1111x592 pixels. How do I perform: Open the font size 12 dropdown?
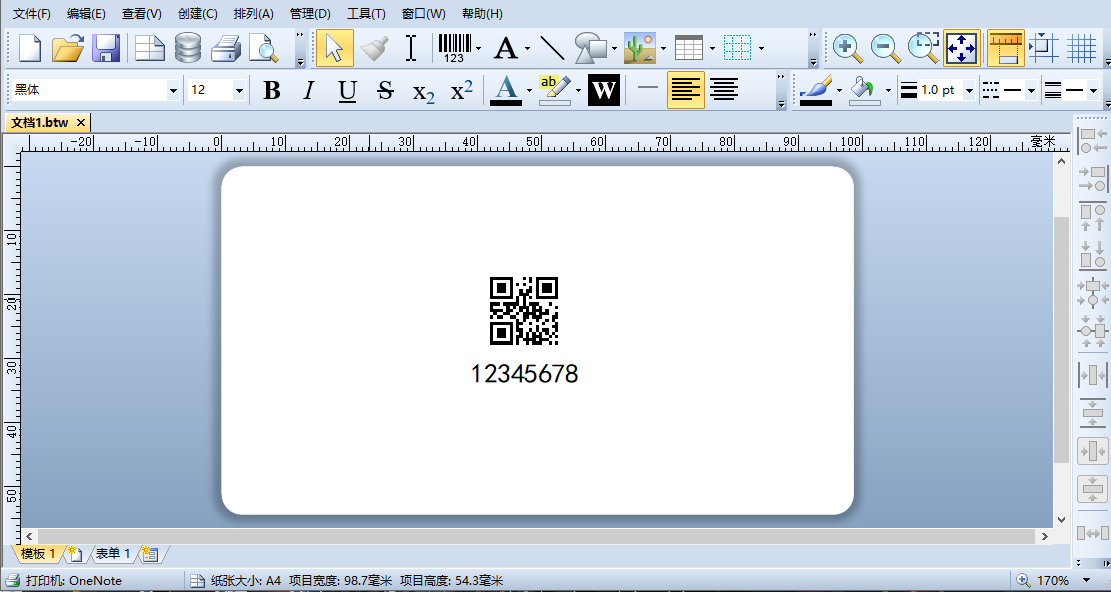coord(239,91)
